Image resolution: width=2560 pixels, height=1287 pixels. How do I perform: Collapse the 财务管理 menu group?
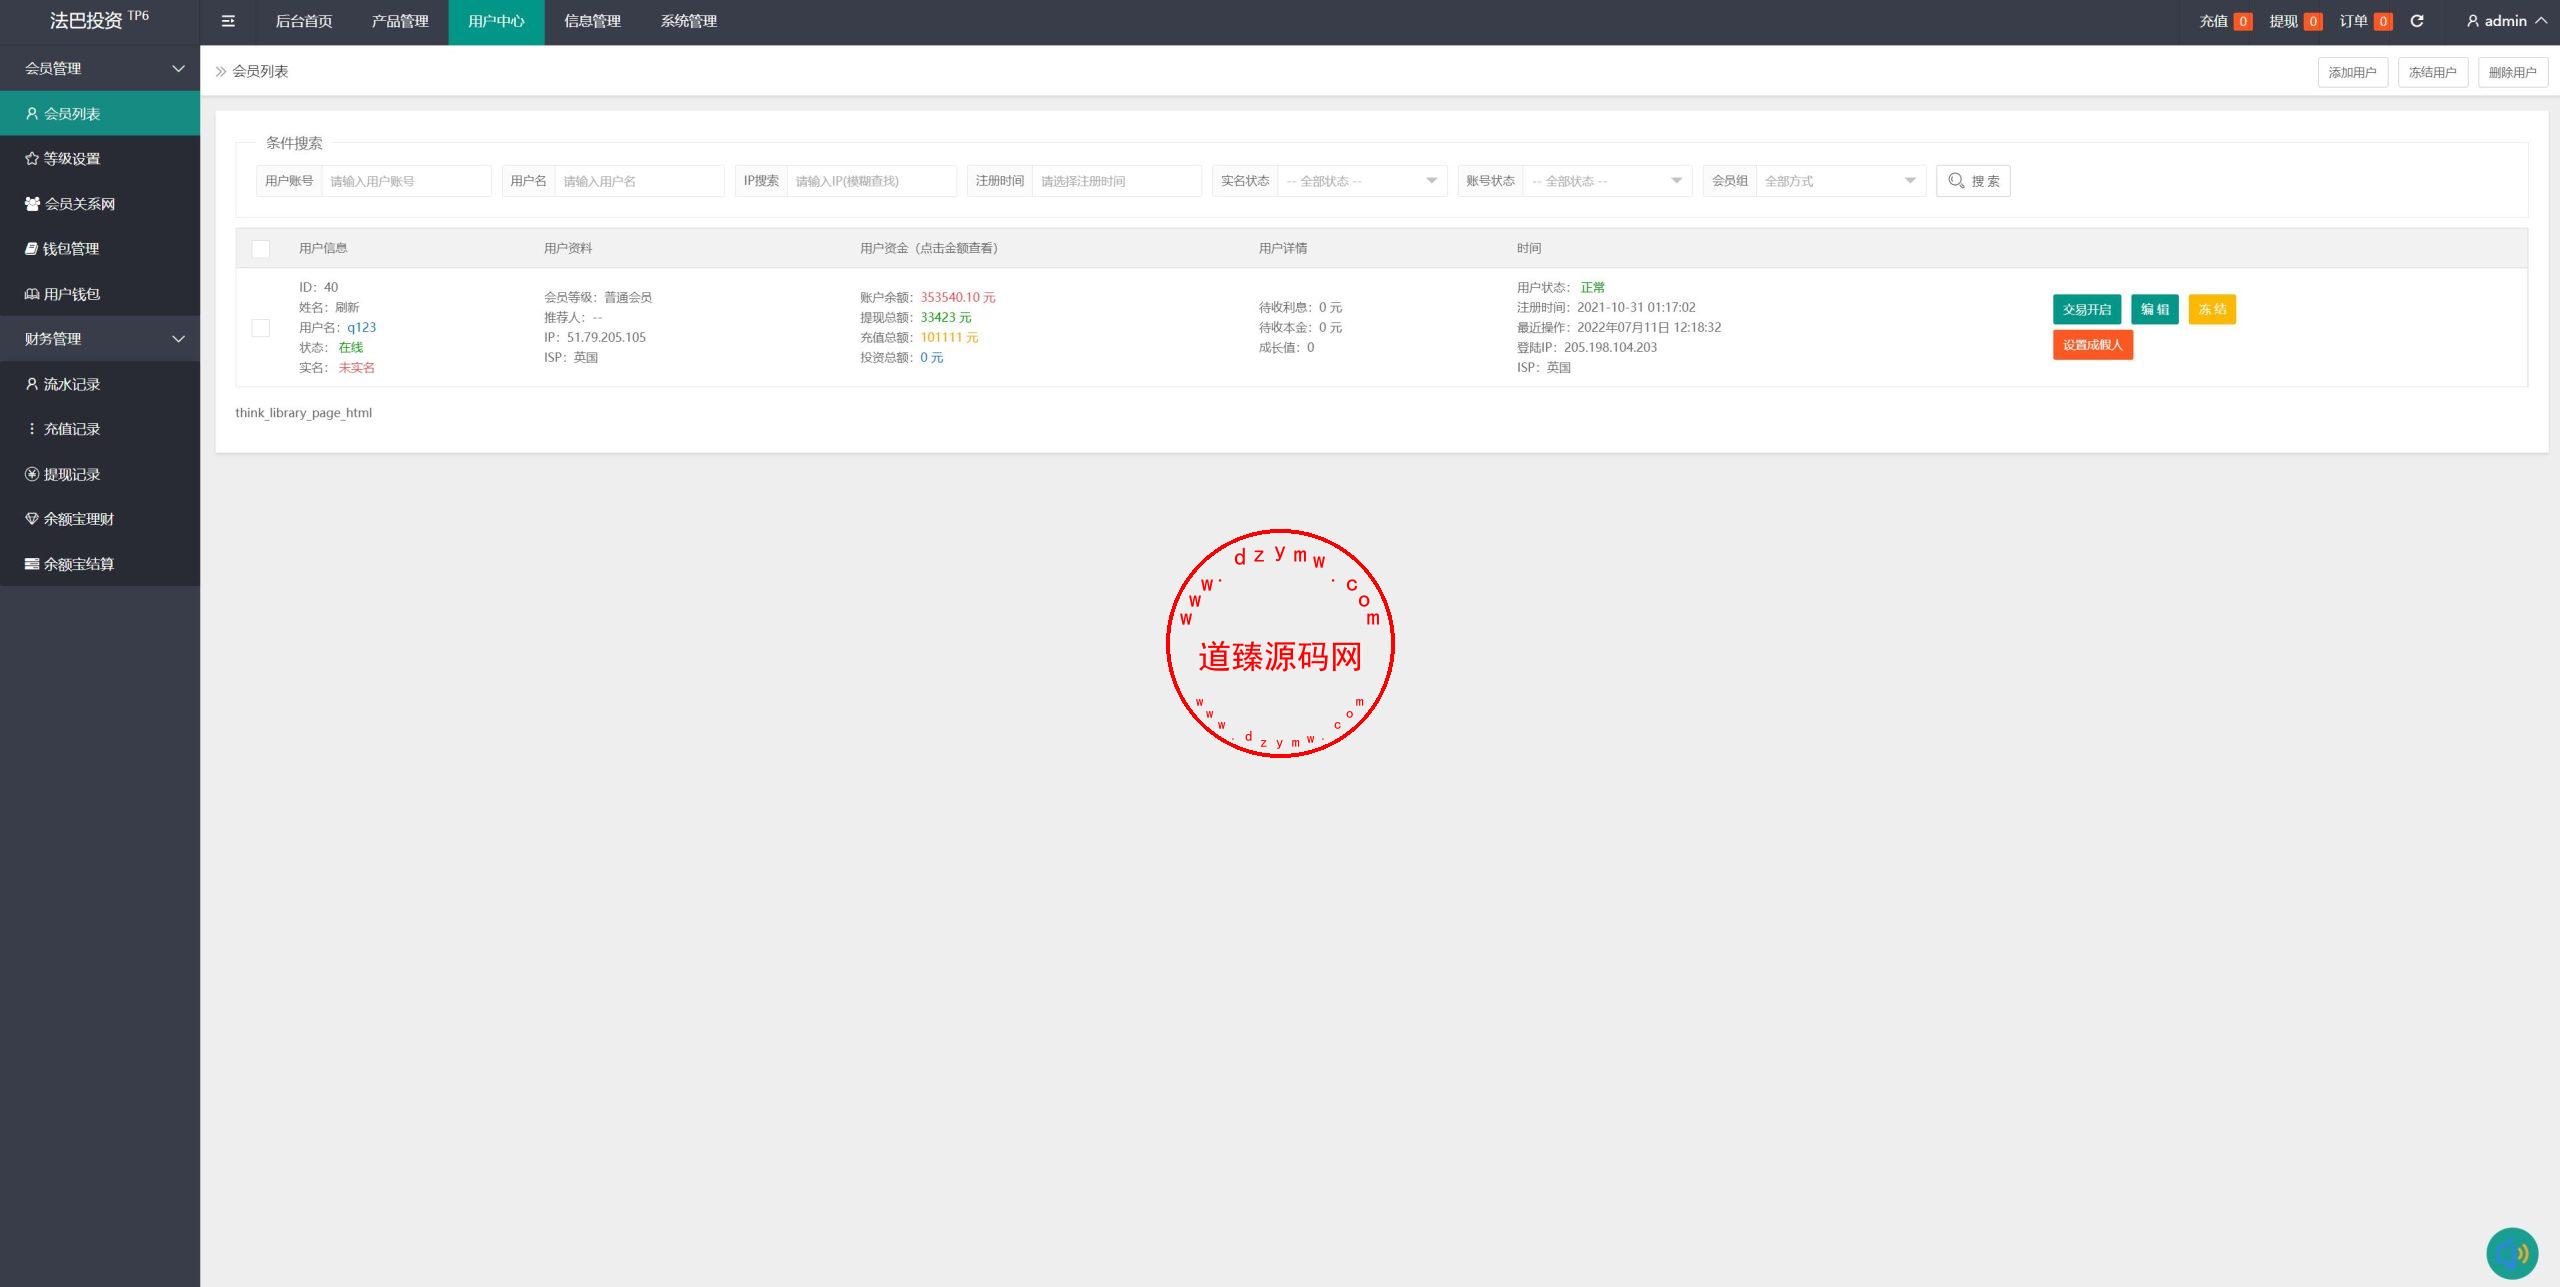point(100,339)
